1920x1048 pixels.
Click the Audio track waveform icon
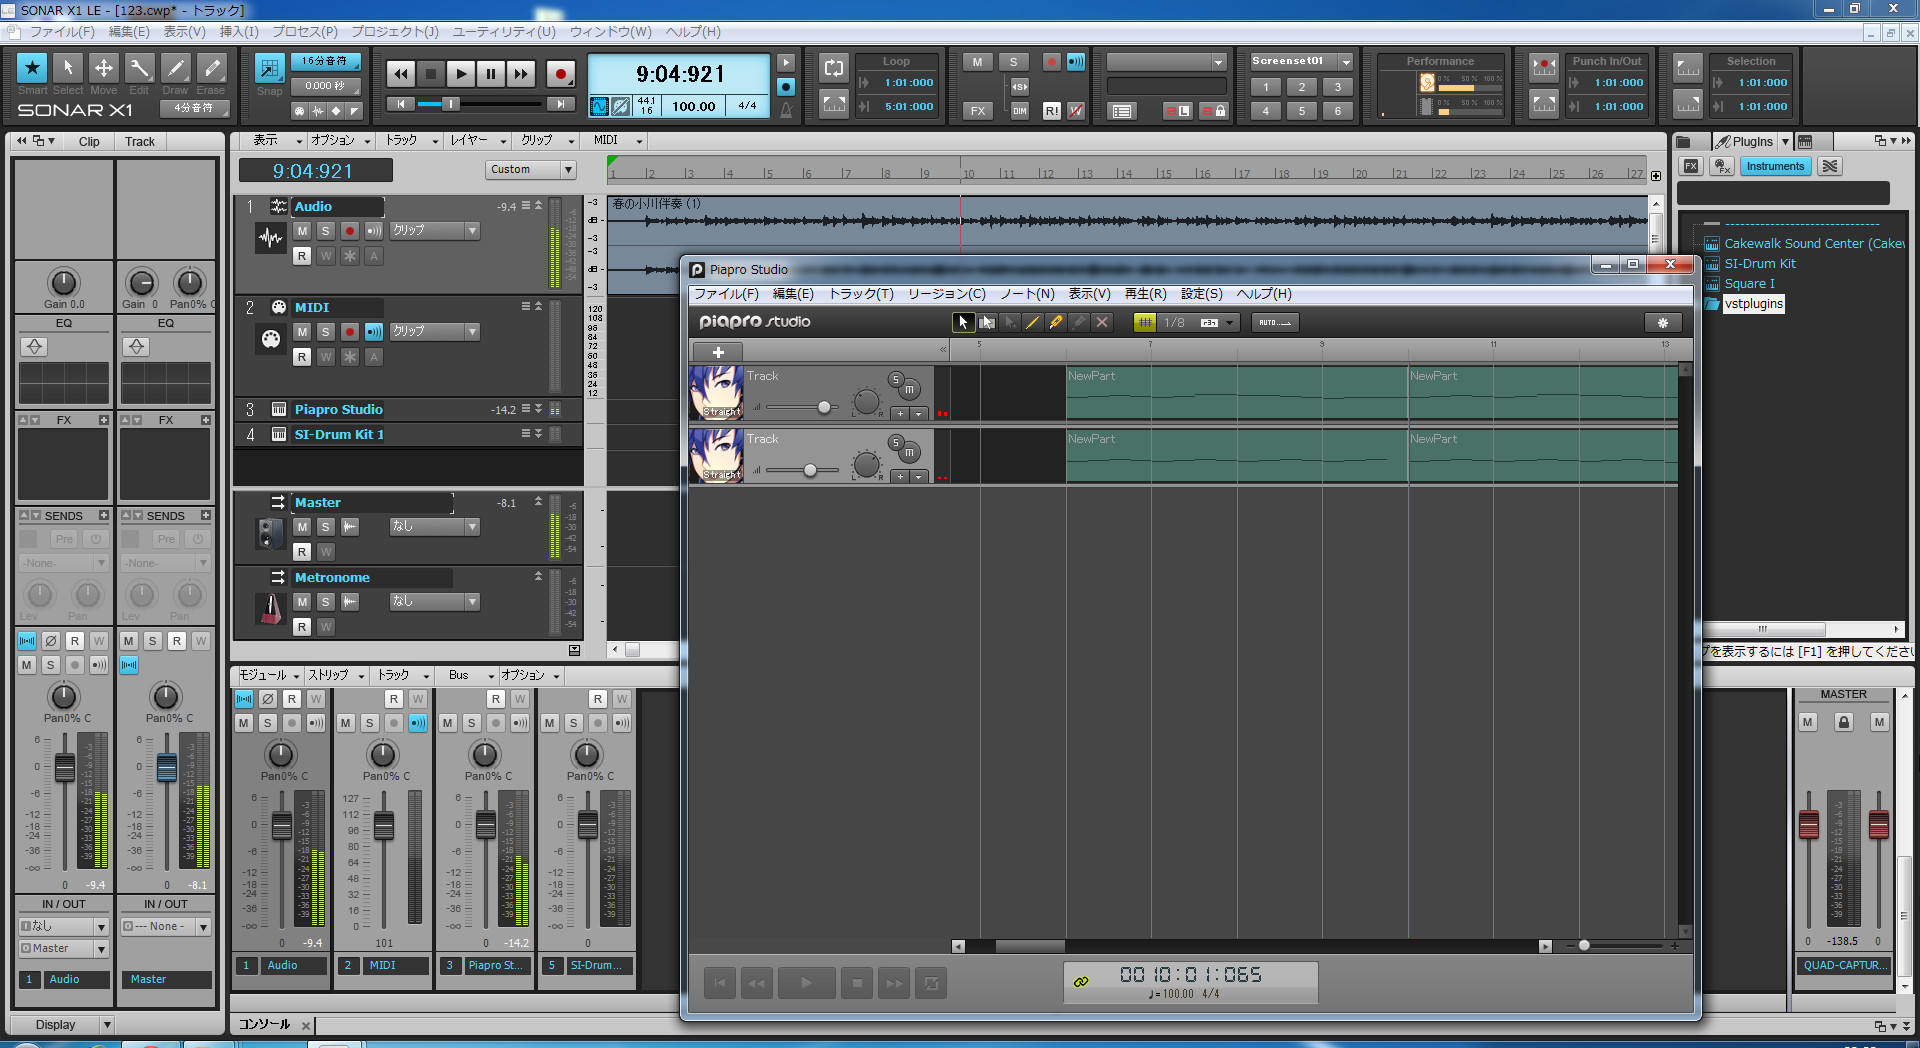pyautogui.click(x=271, y=238)
